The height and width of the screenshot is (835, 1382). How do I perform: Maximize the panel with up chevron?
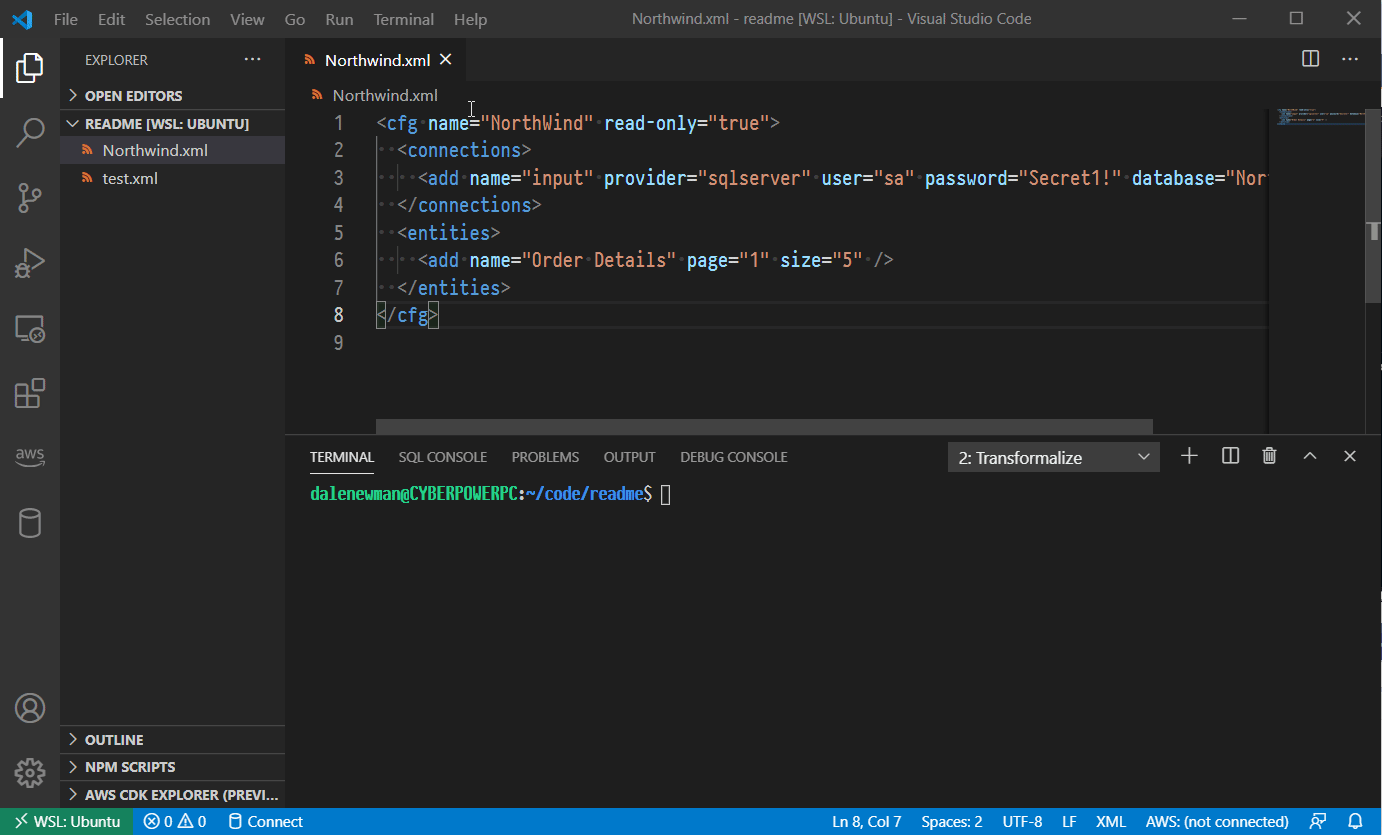pyautogui.click(x=1310, y=456)
